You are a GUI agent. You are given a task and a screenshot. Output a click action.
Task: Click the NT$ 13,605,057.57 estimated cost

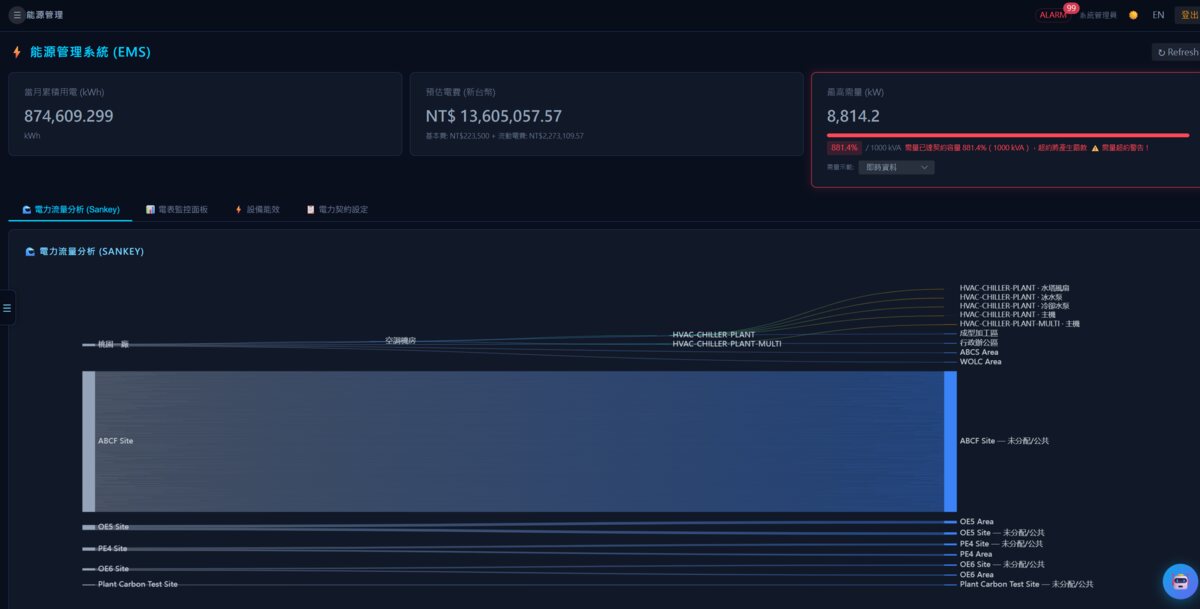tap(494, 116)
